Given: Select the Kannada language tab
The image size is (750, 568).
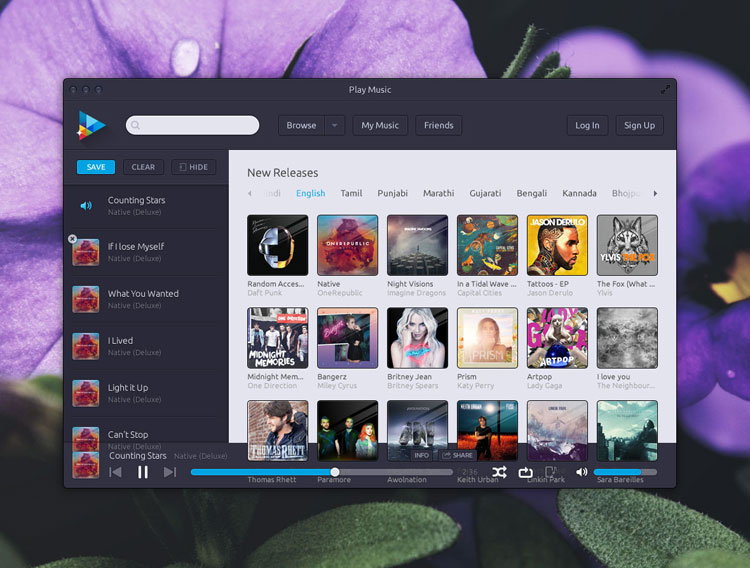Looking at the screenshot, I should pyautogui.click(x=579, y=193).
